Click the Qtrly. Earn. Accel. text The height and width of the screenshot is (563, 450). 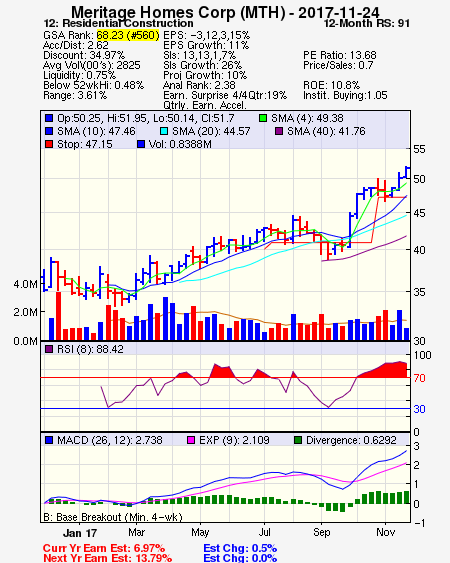[205, 105]
